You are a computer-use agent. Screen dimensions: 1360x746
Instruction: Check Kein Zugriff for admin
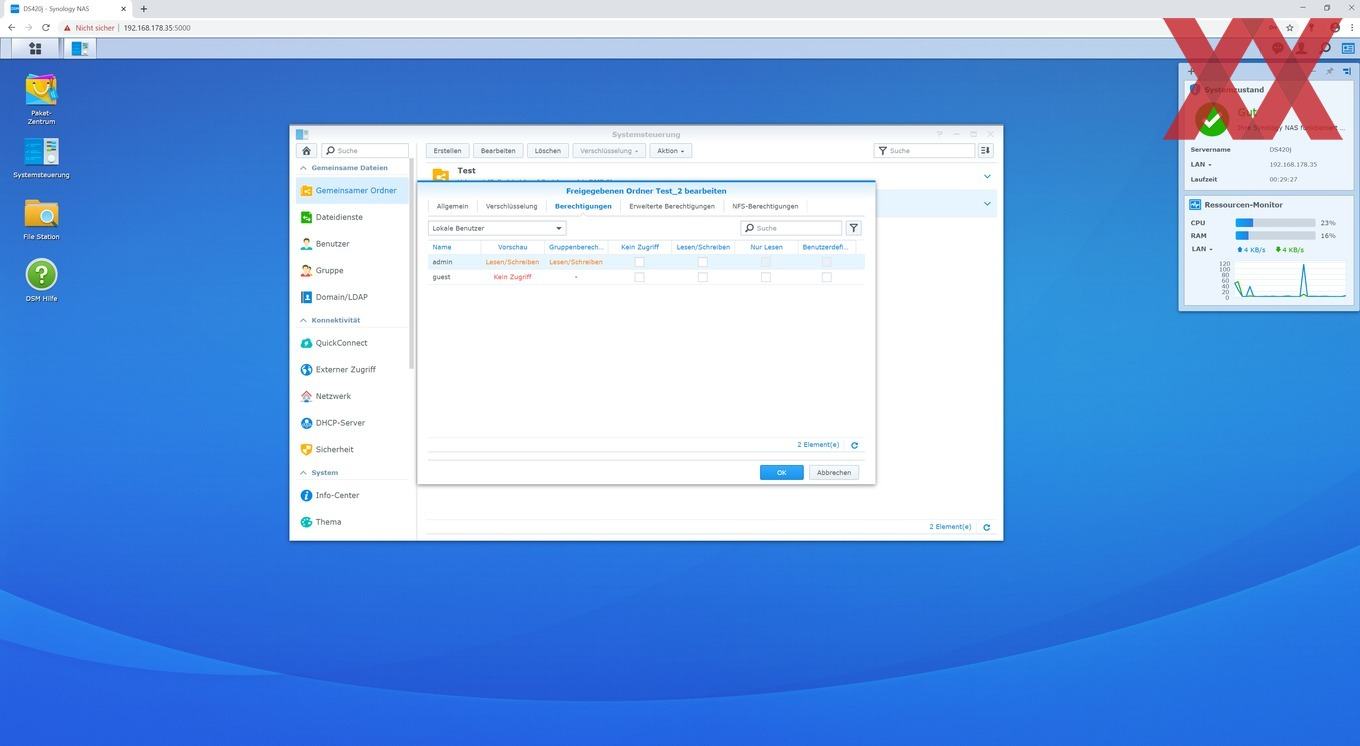coord(639,262)
